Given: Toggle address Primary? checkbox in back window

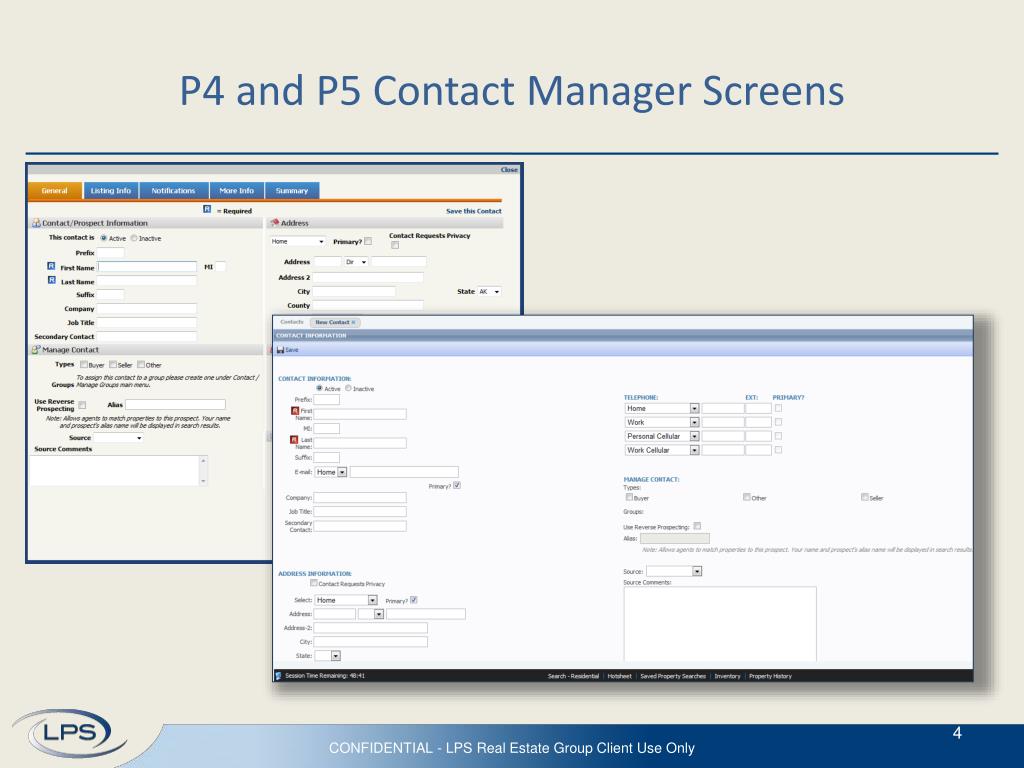Looking at the screenshot, I should click(368, 242).
